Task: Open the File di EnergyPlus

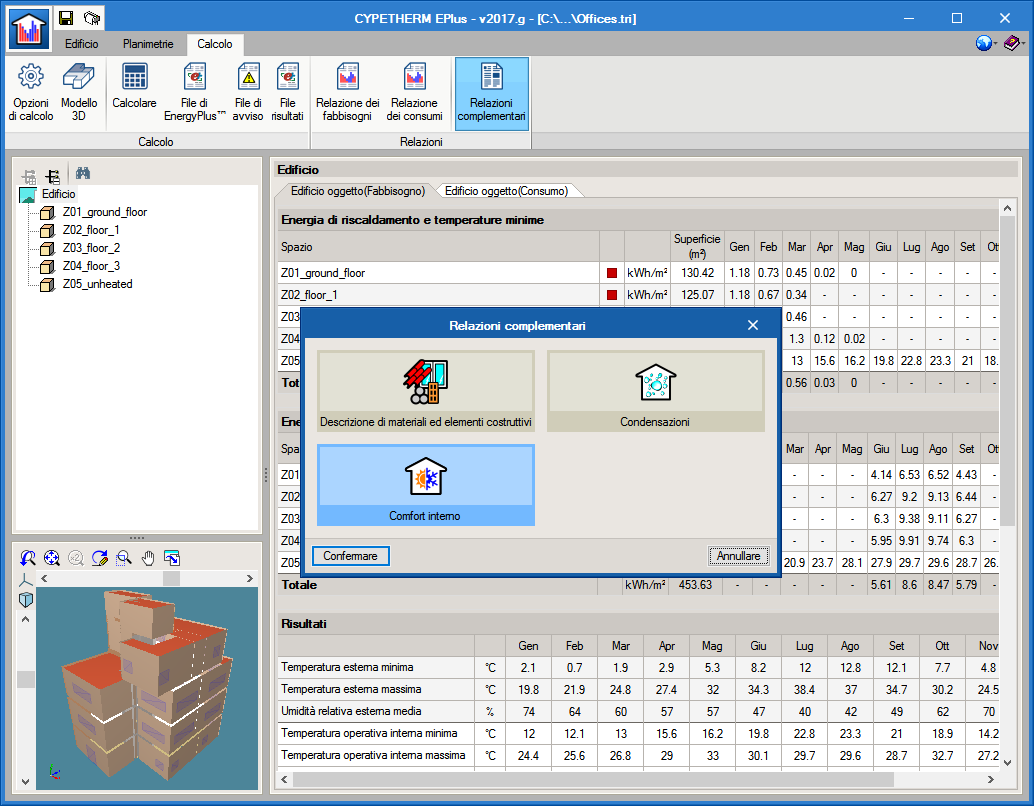Action: [x=195, y=93]
